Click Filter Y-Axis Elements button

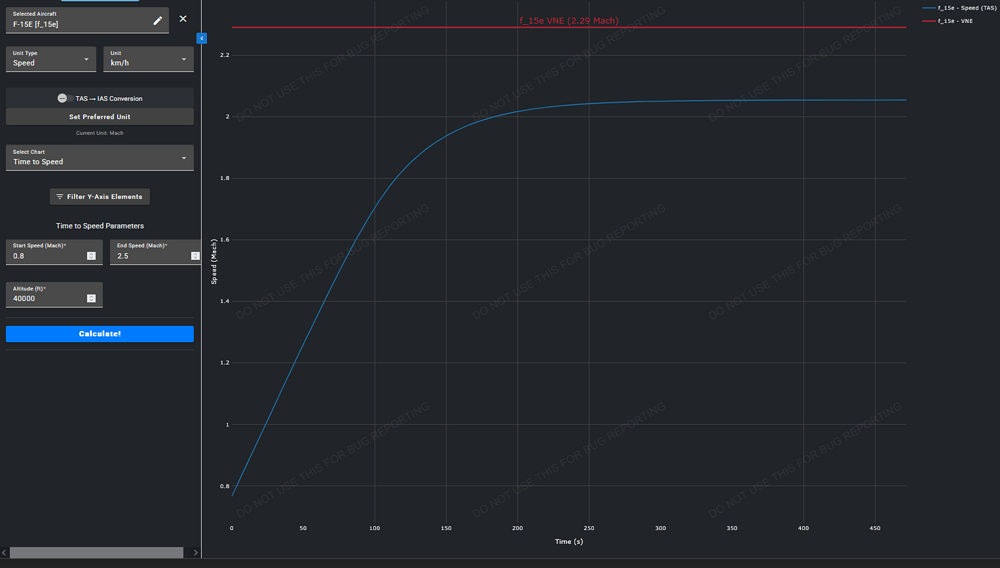point(99,196)
